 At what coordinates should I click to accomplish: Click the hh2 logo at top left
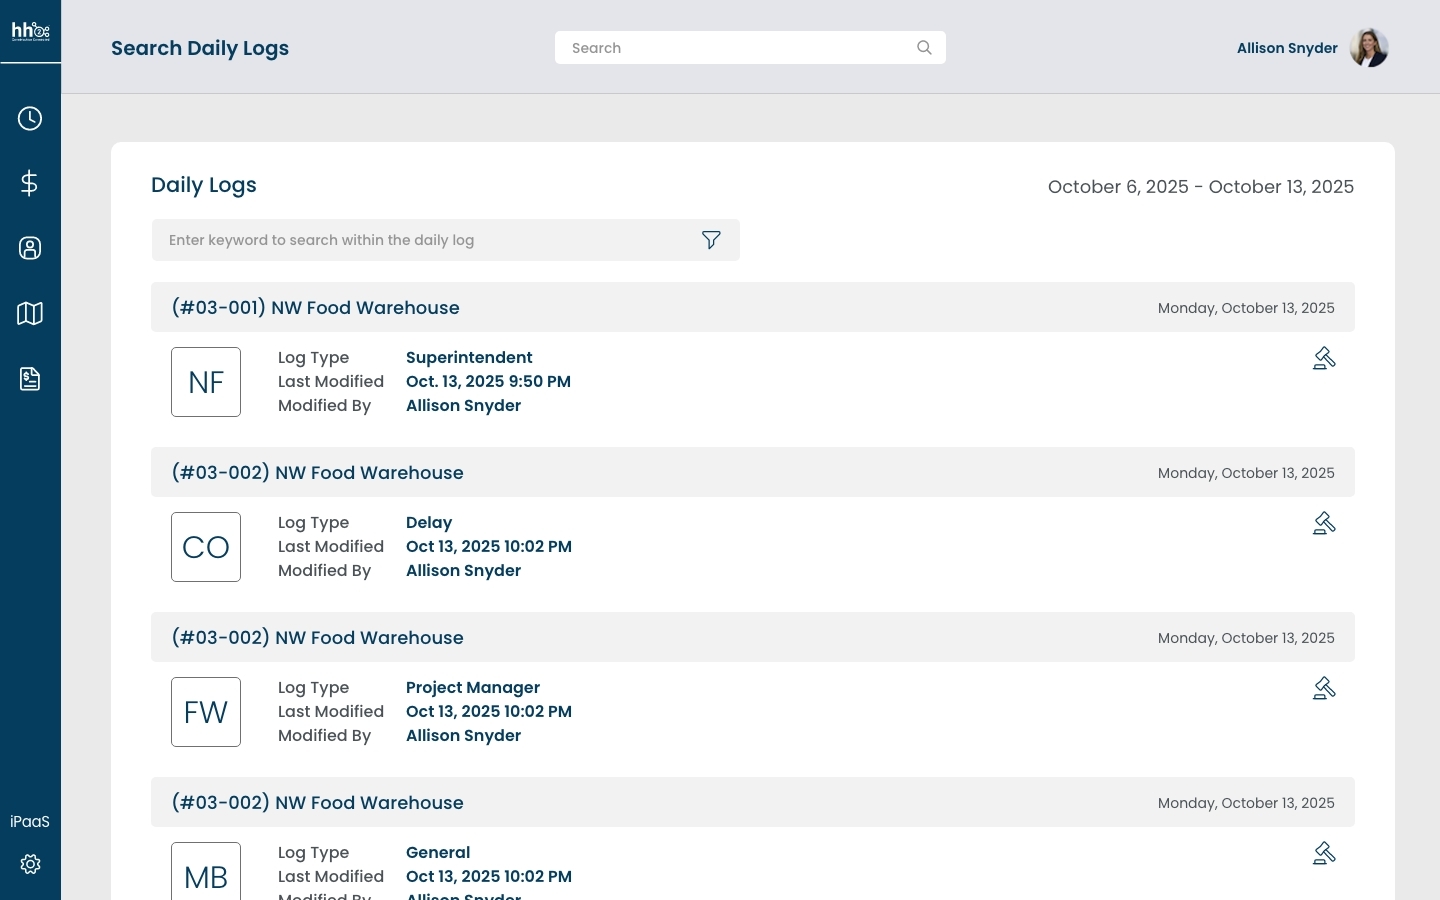click(30, 31)
